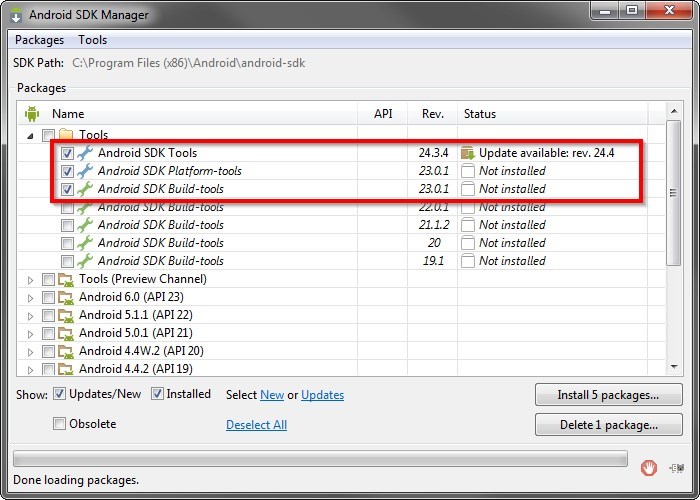This screenshot has width=700, height=500.
Task: Check the Build-tools 20 checkbox
Action: pos(67,243)
